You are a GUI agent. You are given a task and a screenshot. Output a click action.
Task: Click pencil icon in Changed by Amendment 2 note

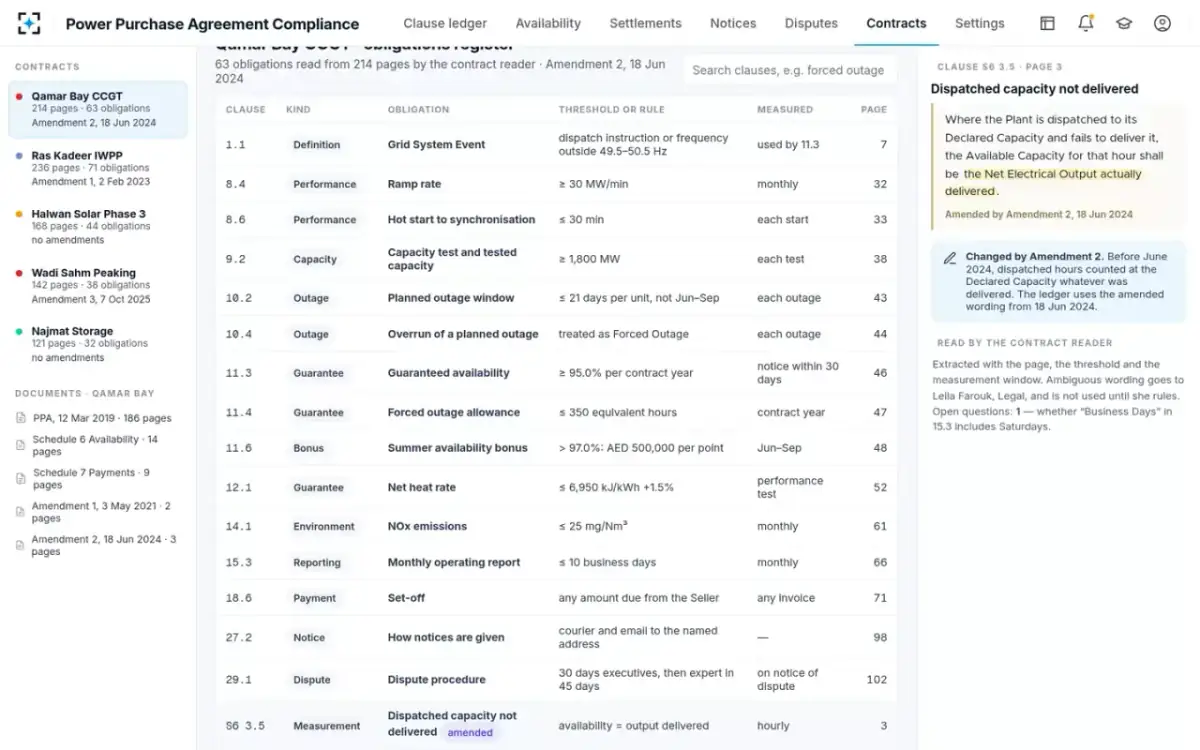pyautogui.click(x=949, y=258)
